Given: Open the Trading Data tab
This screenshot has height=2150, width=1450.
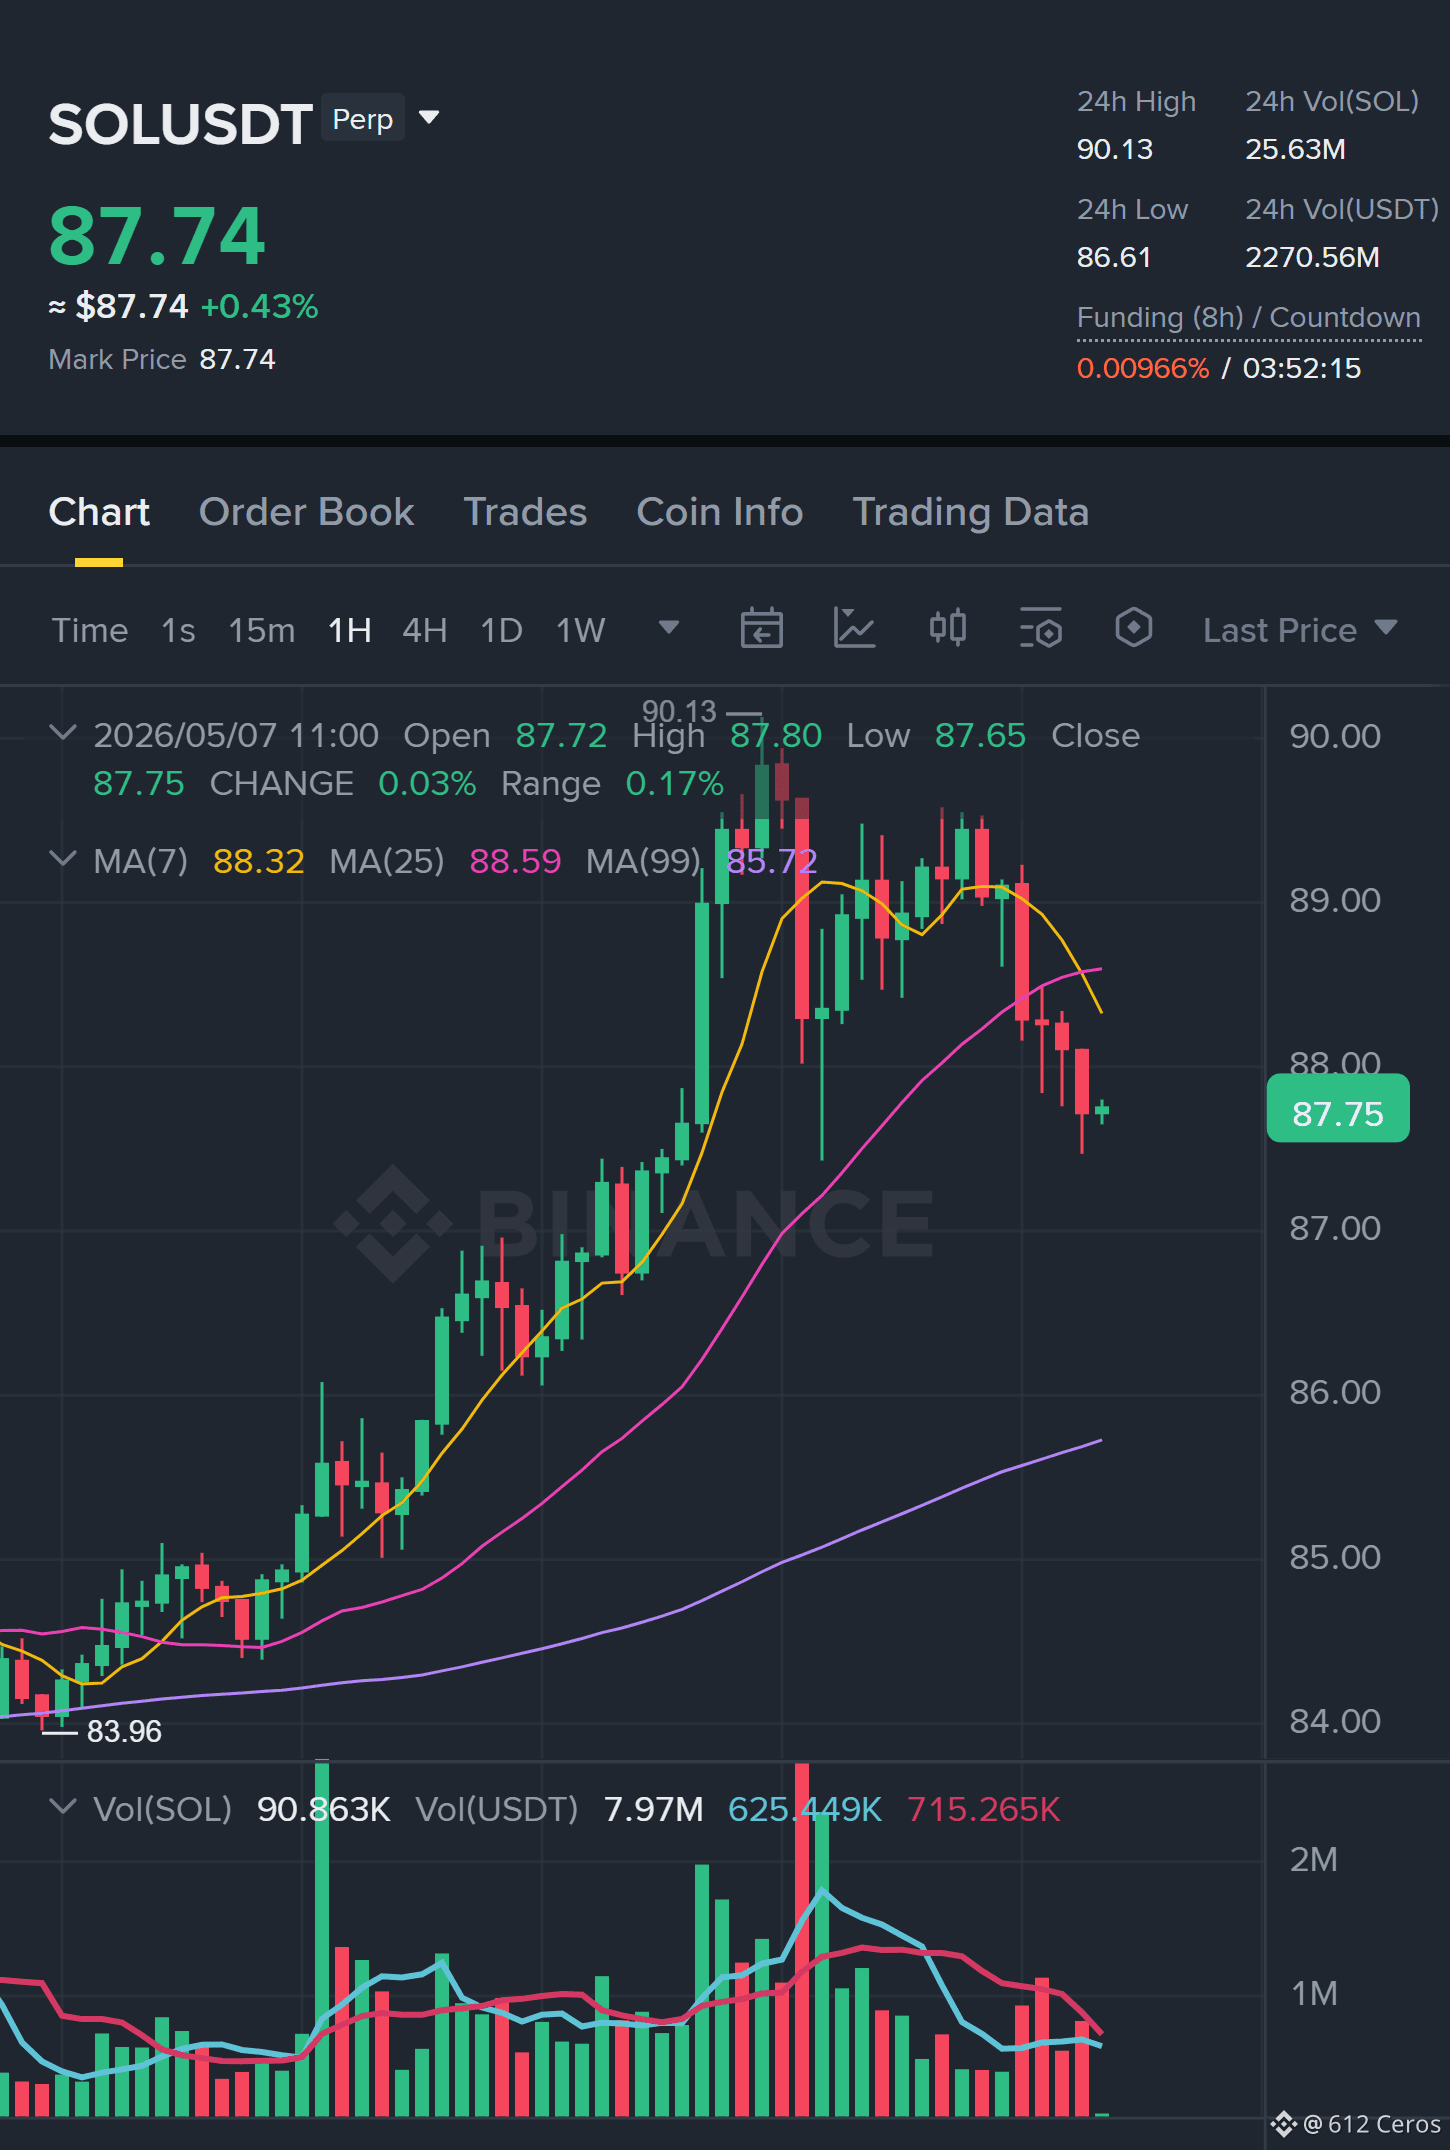Looking at the screenshot, I should coord(970,512).
